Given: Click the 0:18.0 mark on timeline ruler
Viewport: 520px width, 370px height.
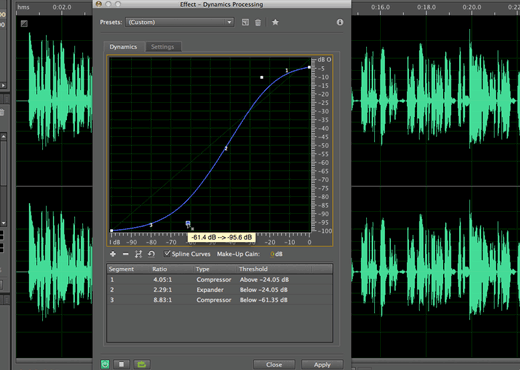Looking at the screenshot, I should pyautogui.click(x=426, y=7).
